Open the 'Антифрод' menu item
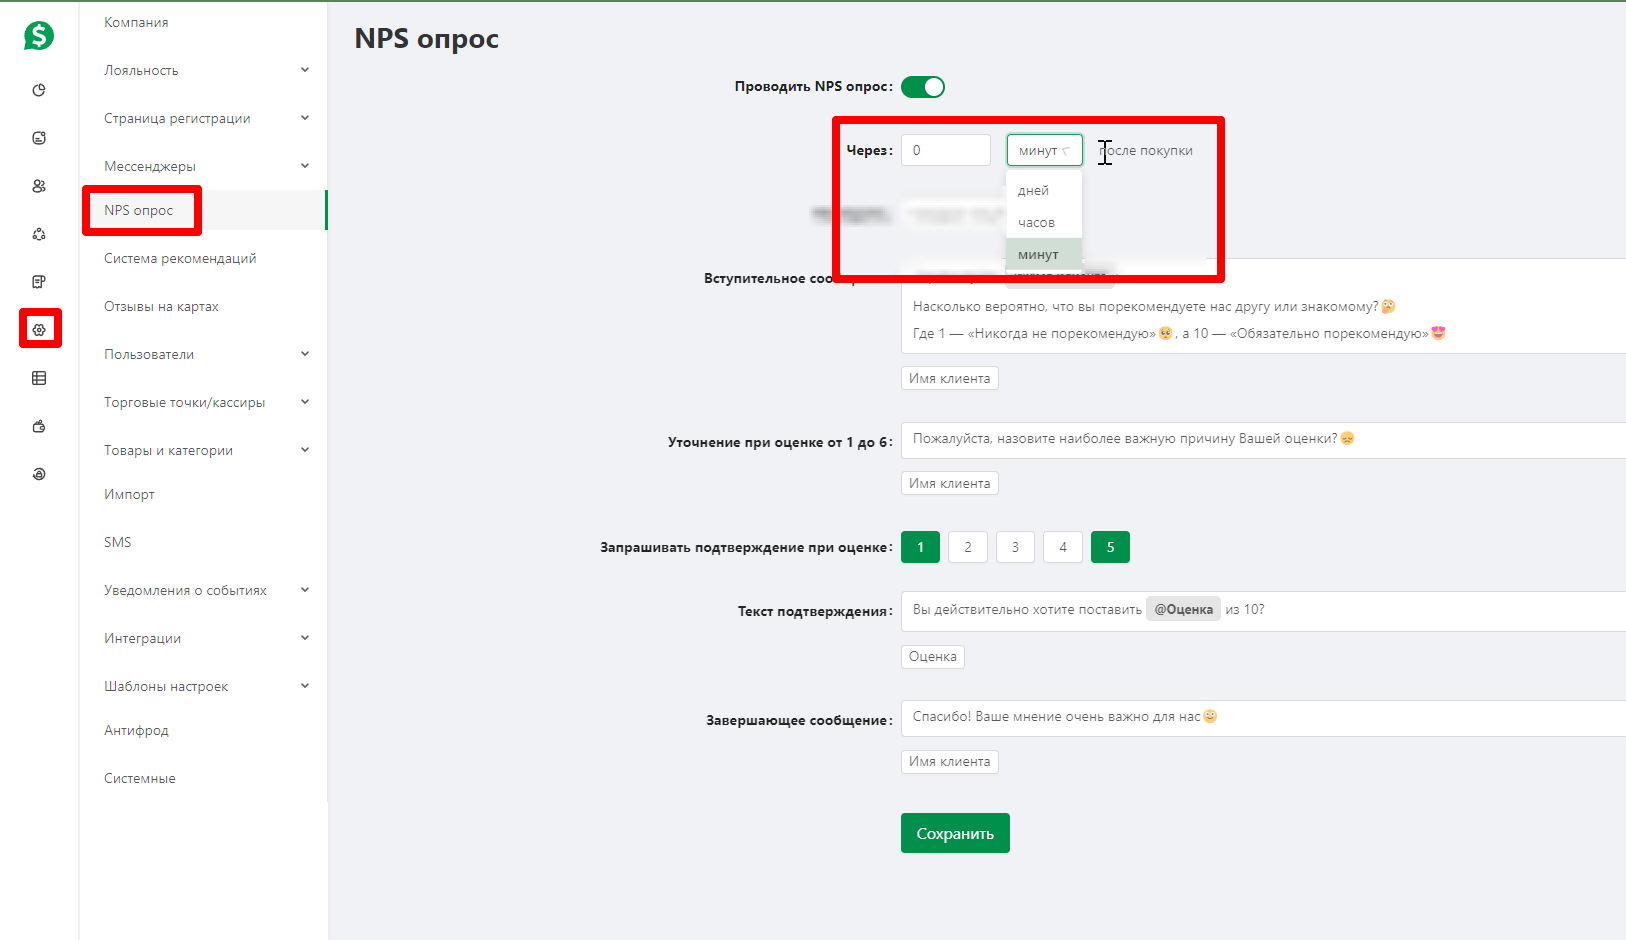The width and height of the screenshot is (1626, 940). point(136,730)
